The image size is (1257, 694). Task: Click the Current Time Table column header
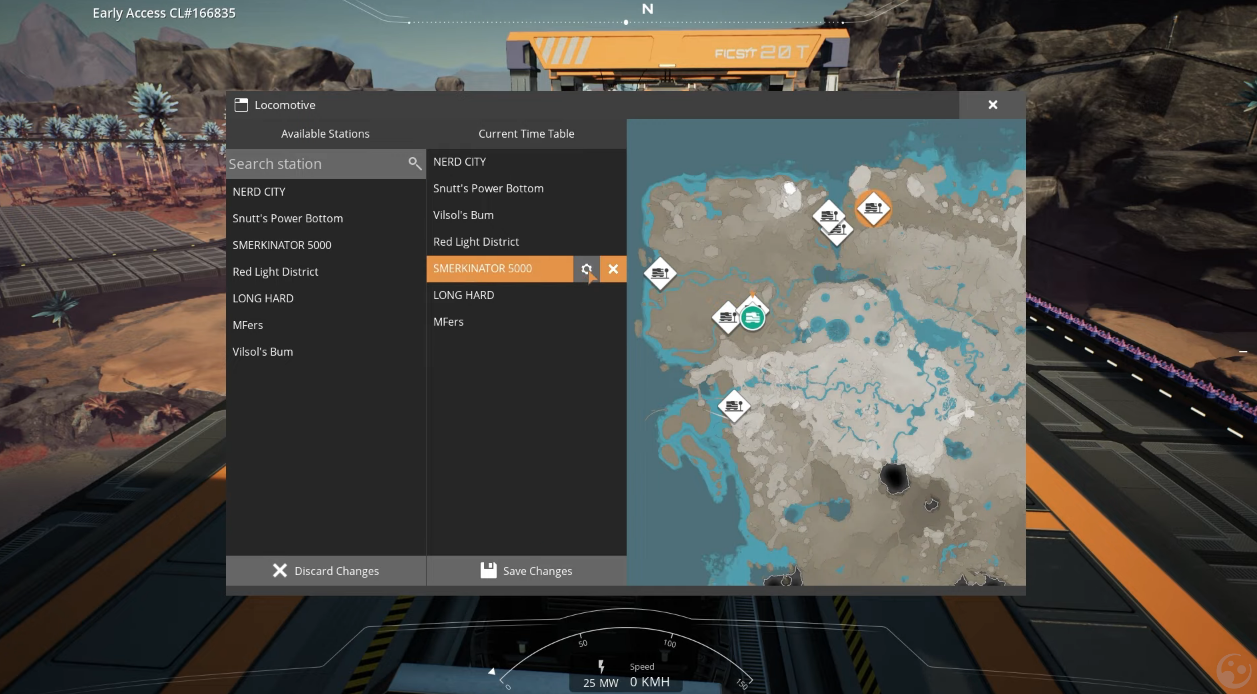tap(527, 134)
